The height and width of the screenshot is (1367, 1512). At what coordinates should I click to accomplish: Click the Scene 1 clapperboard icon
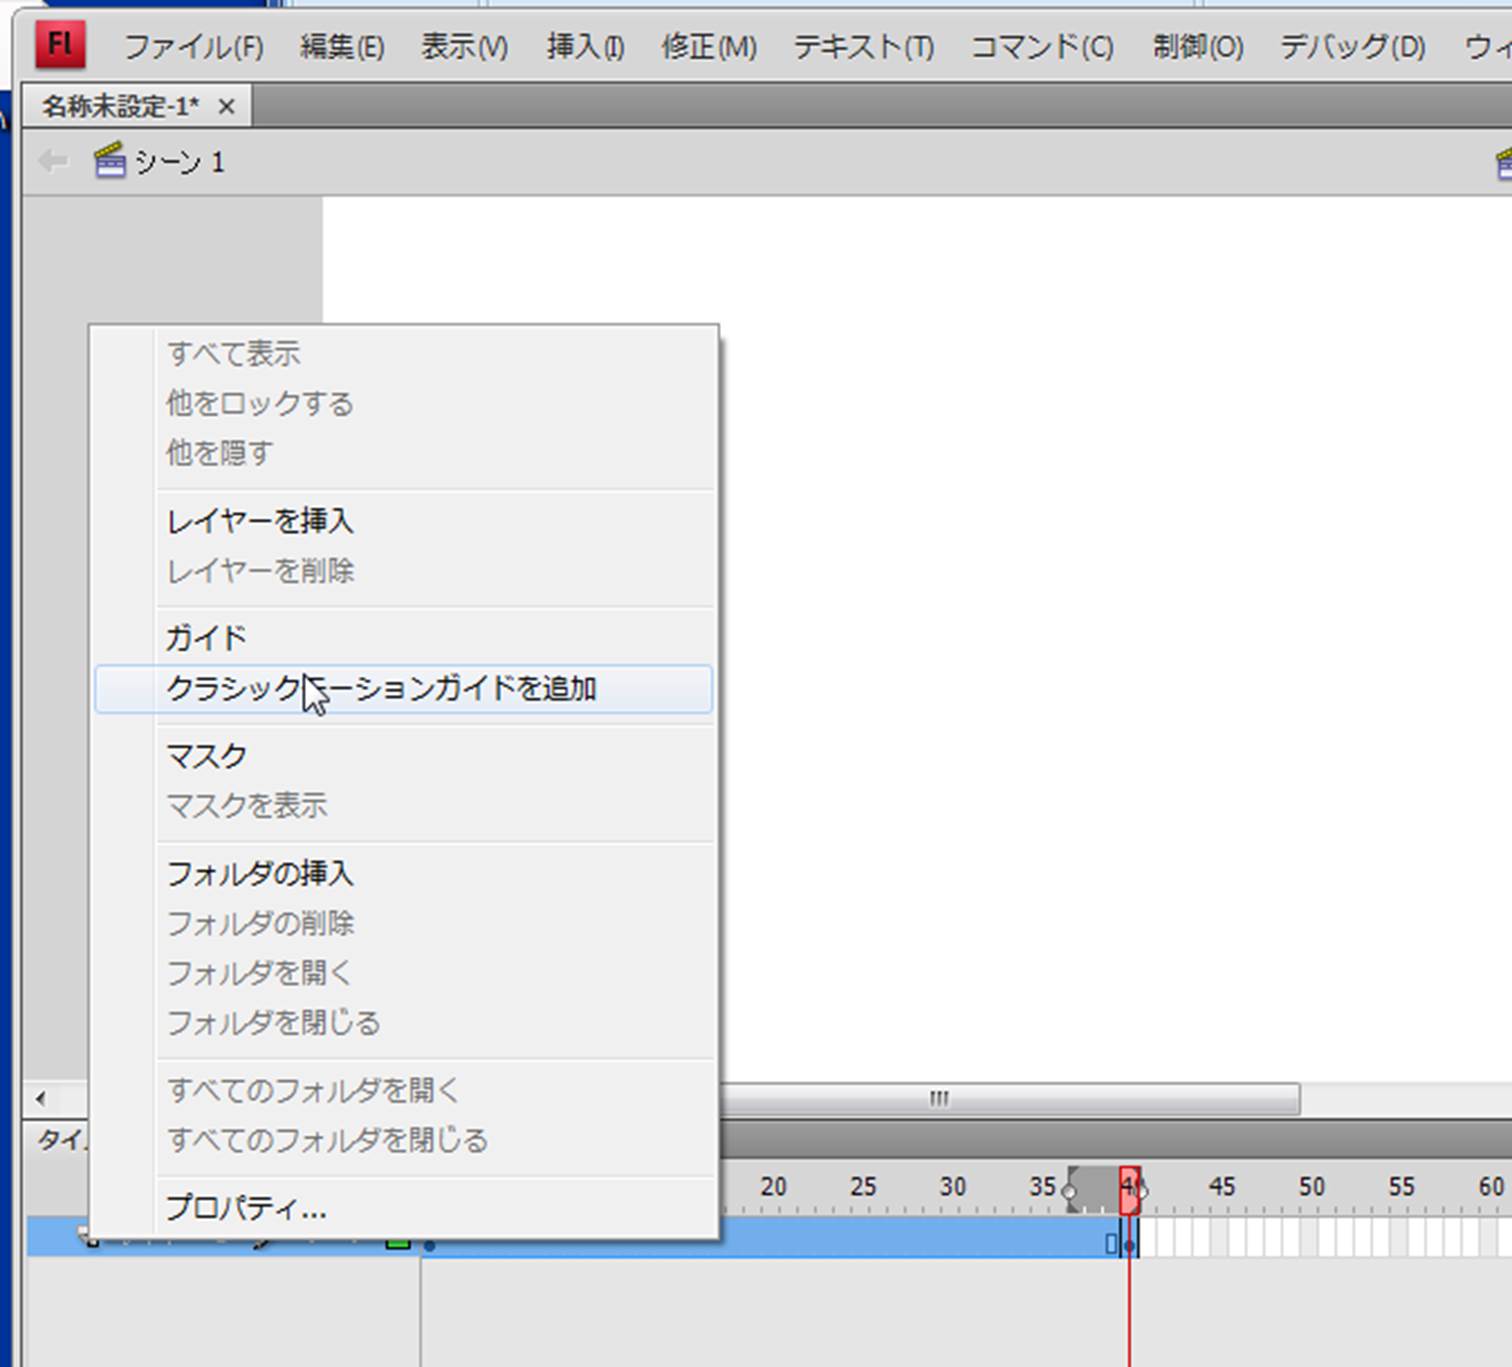[x=109, y=161]
